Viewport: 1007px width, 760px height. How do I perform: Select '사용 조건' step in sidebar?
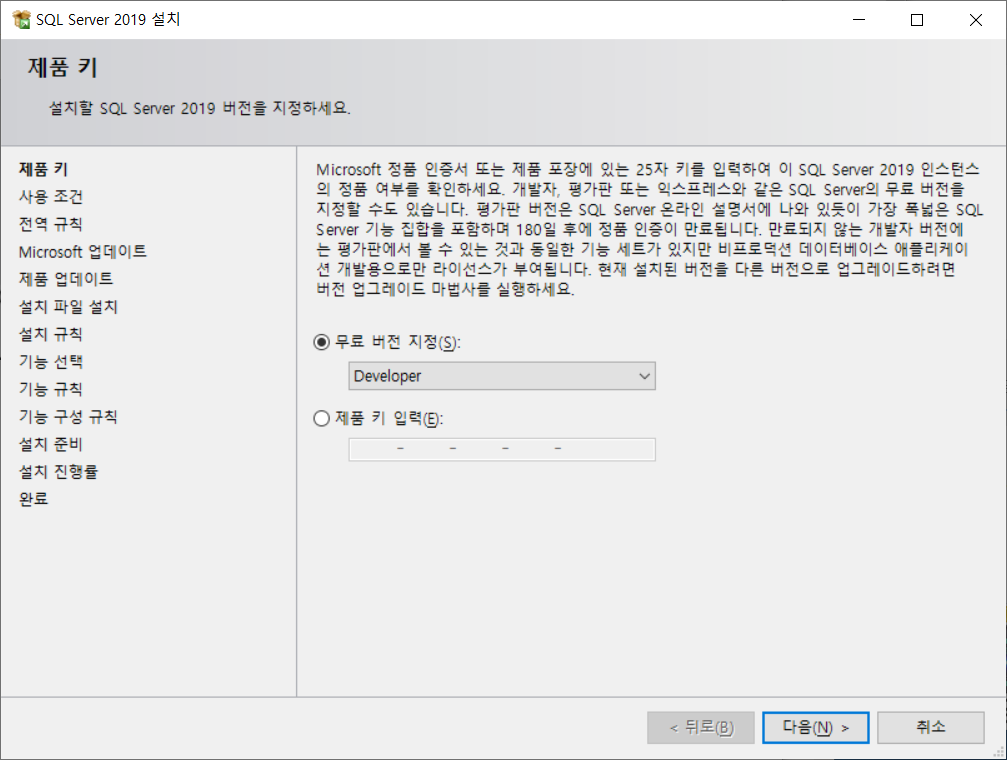51,197
